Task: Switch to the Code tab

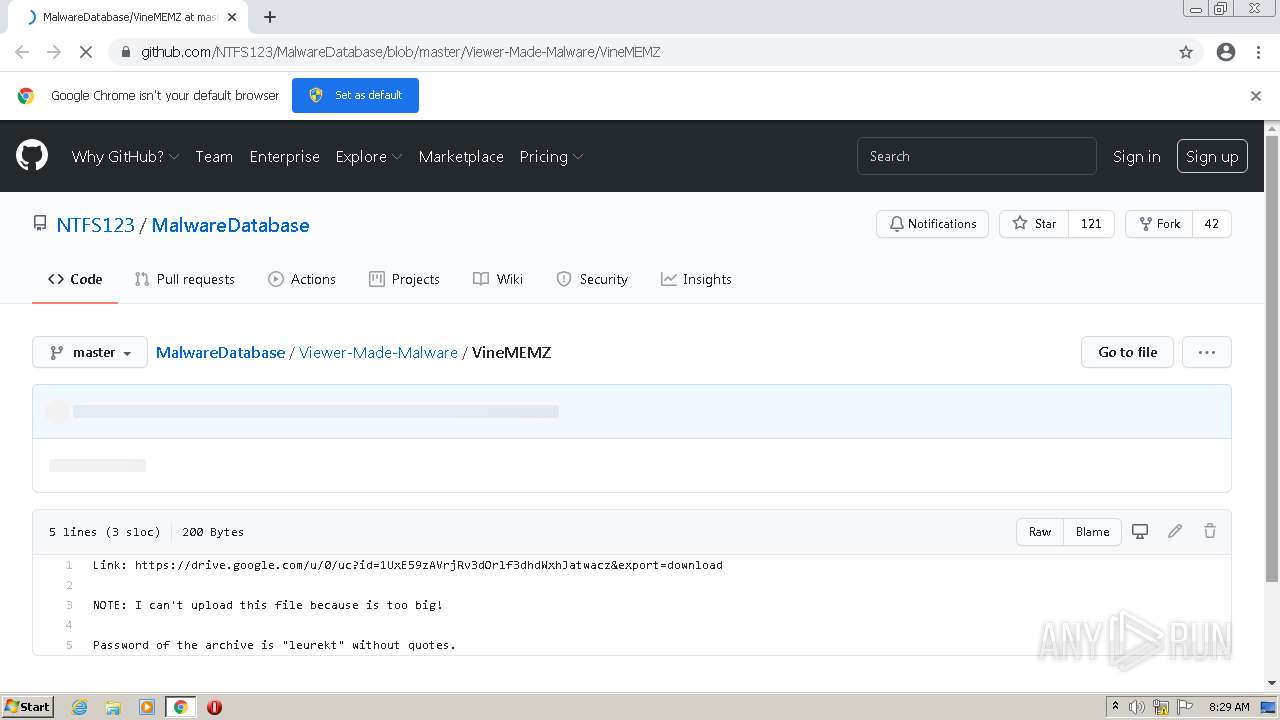Action: (x=75, y=279)
